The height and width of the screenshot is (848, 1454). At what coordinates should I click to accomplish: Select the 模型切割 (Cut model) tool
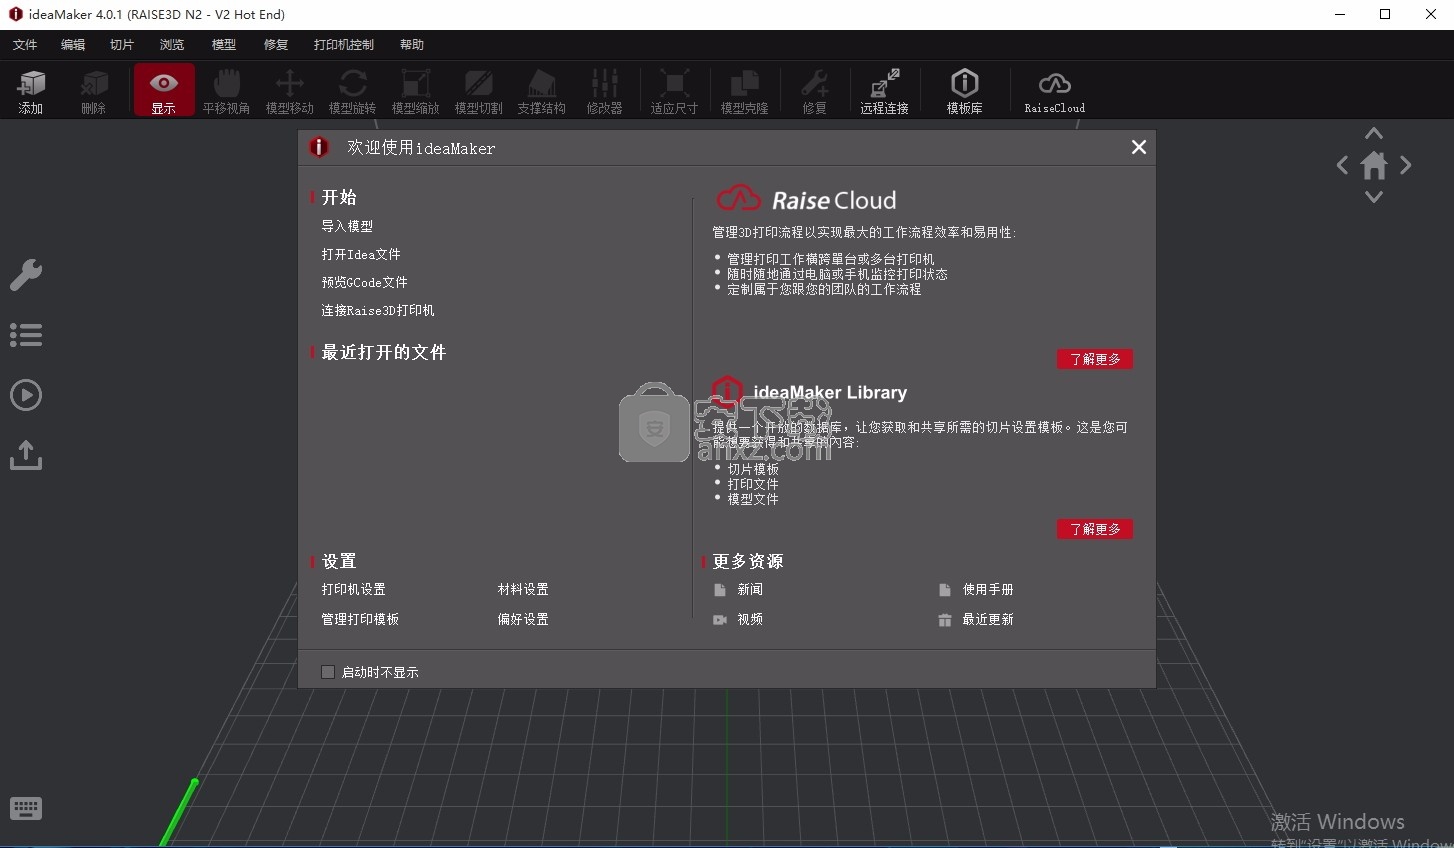tap(479, 91)
